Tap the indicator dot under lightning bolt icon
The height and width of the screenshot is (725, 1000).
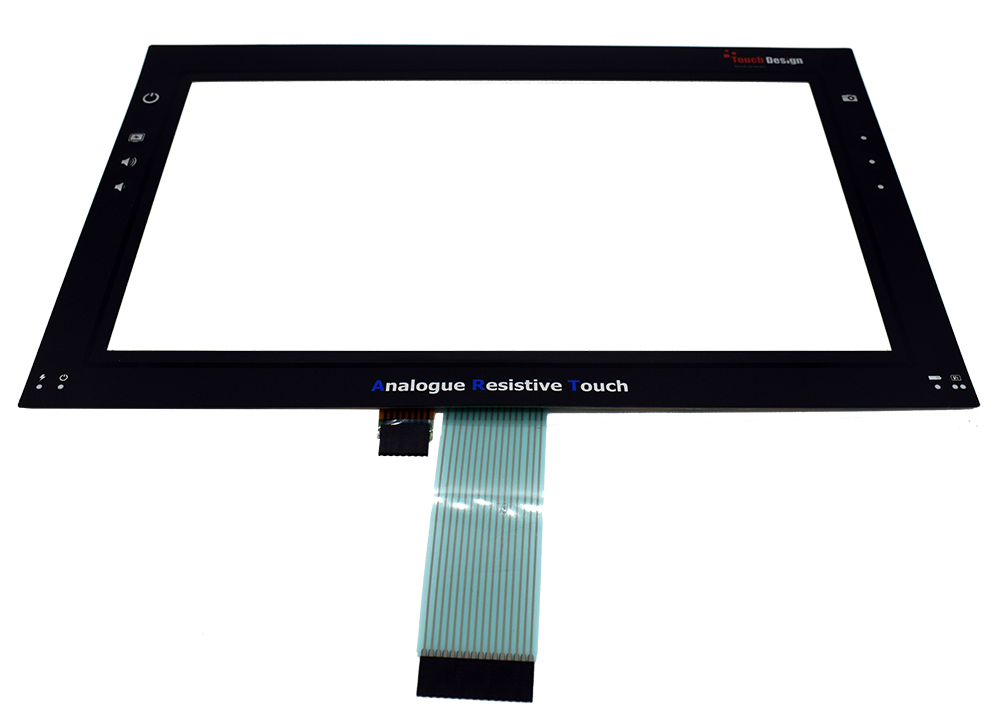[x=40, y=387]
